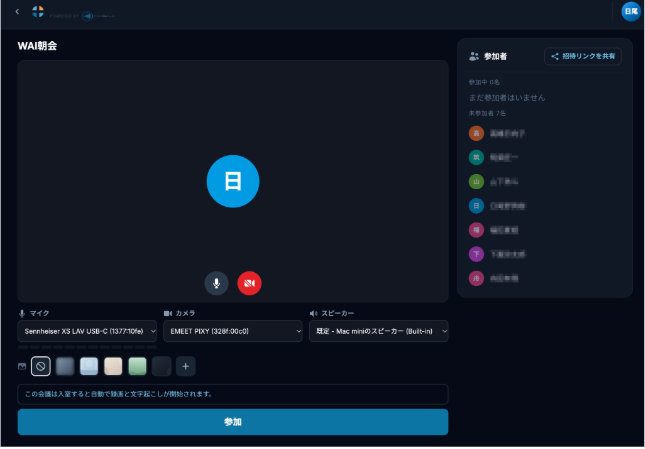Click the teal 筑 participant avatar
Image resolution: width=645 pixels, height=449 pixels.
(x=476, y=157)
